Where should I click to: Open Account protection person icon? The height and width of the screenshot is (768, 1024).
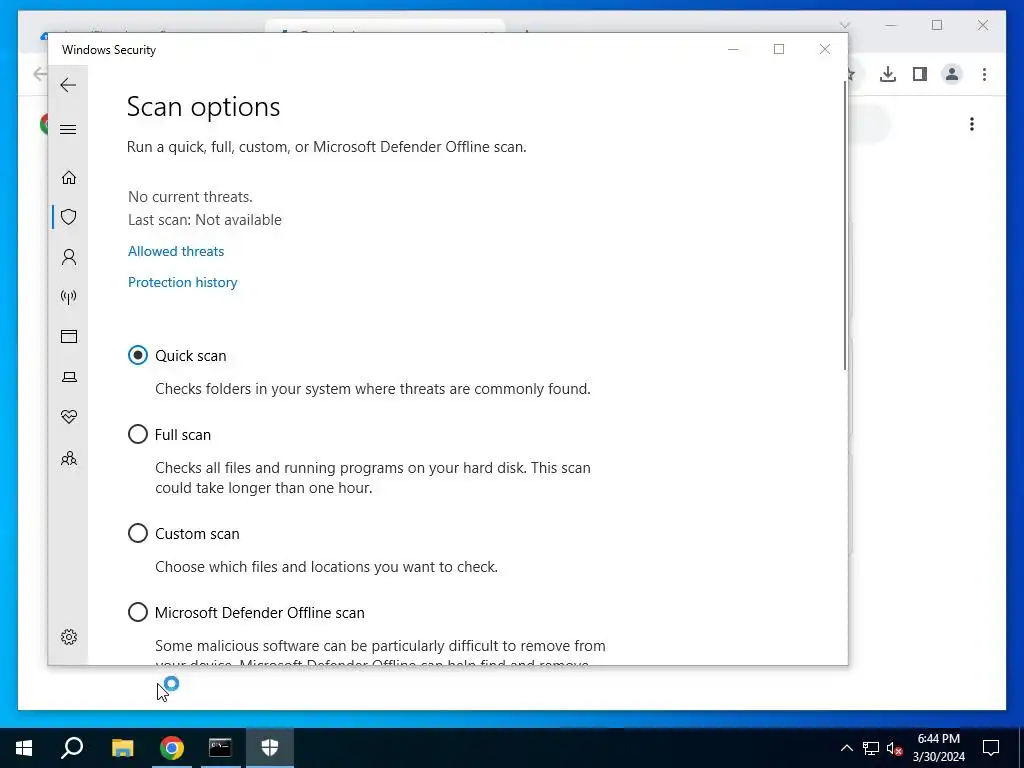pyautogui.click(x=69, y=257)
